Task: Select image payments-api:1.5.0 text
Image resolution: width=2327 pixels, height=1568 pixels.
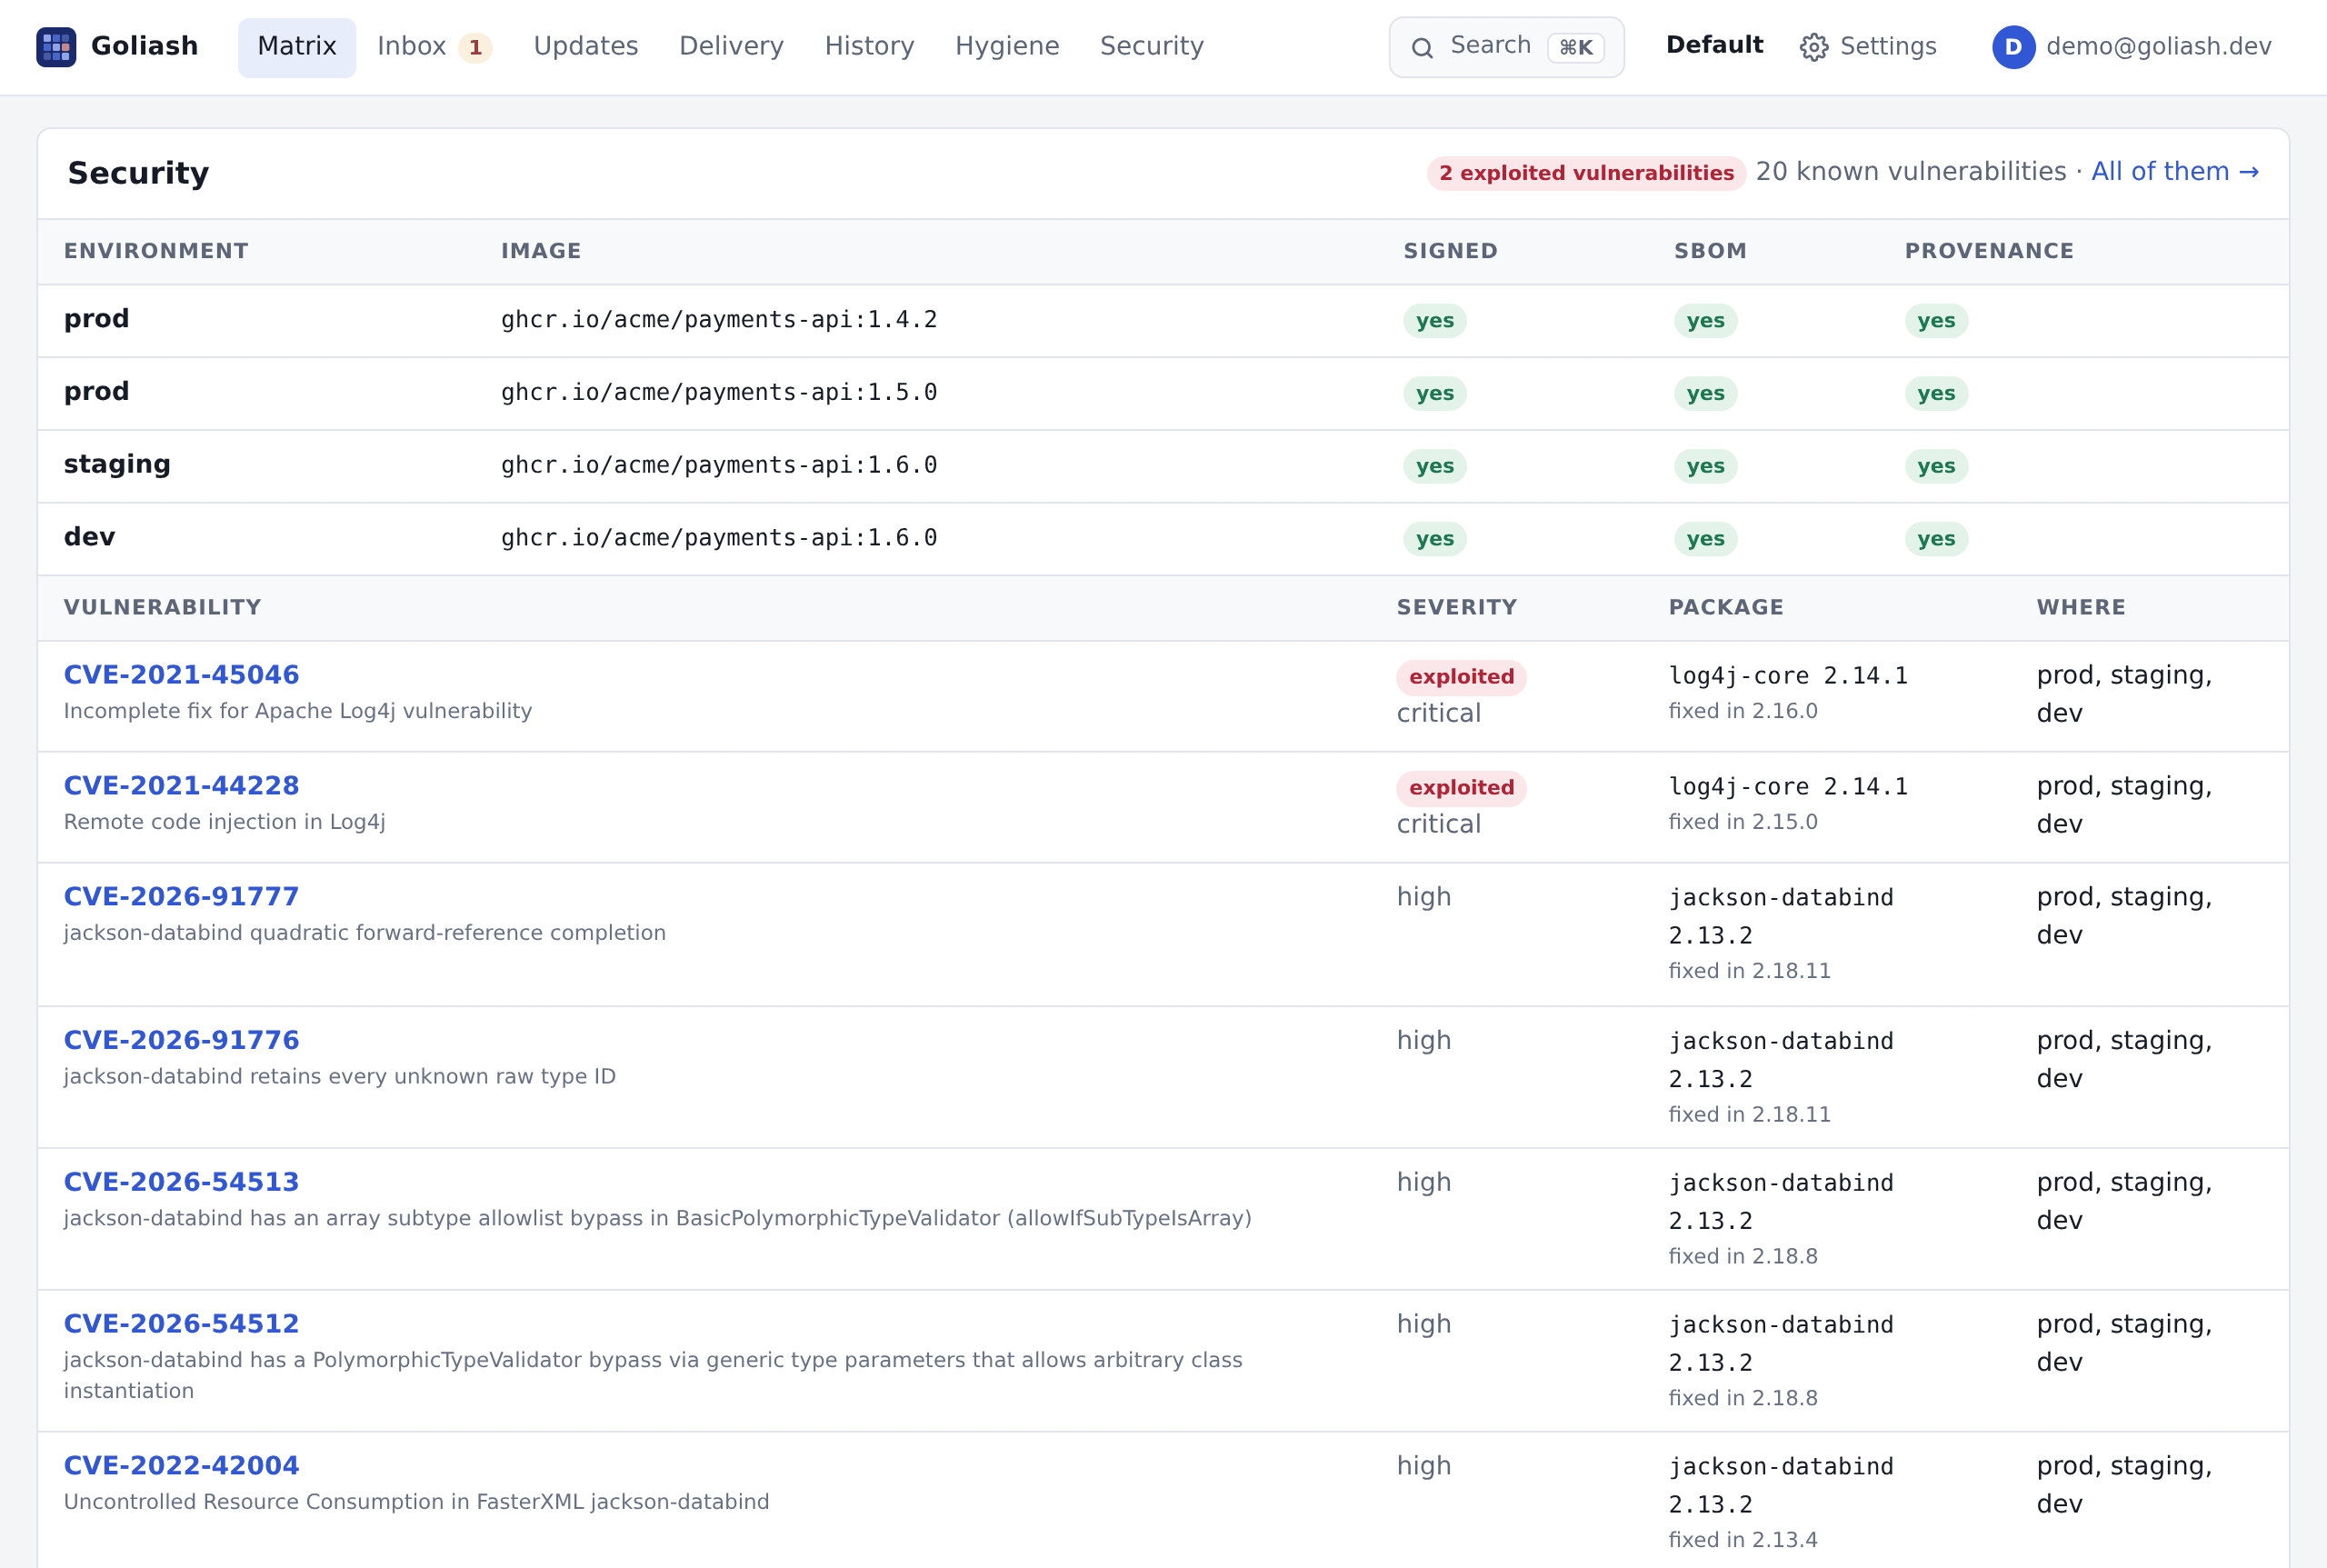Action: click(x=719, y=393)
